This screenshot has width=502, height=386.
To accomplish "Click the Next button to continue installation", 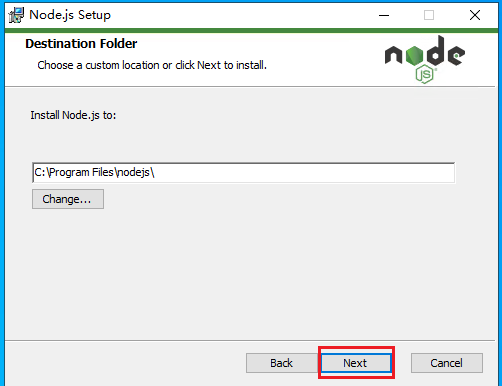I will 356,363.
